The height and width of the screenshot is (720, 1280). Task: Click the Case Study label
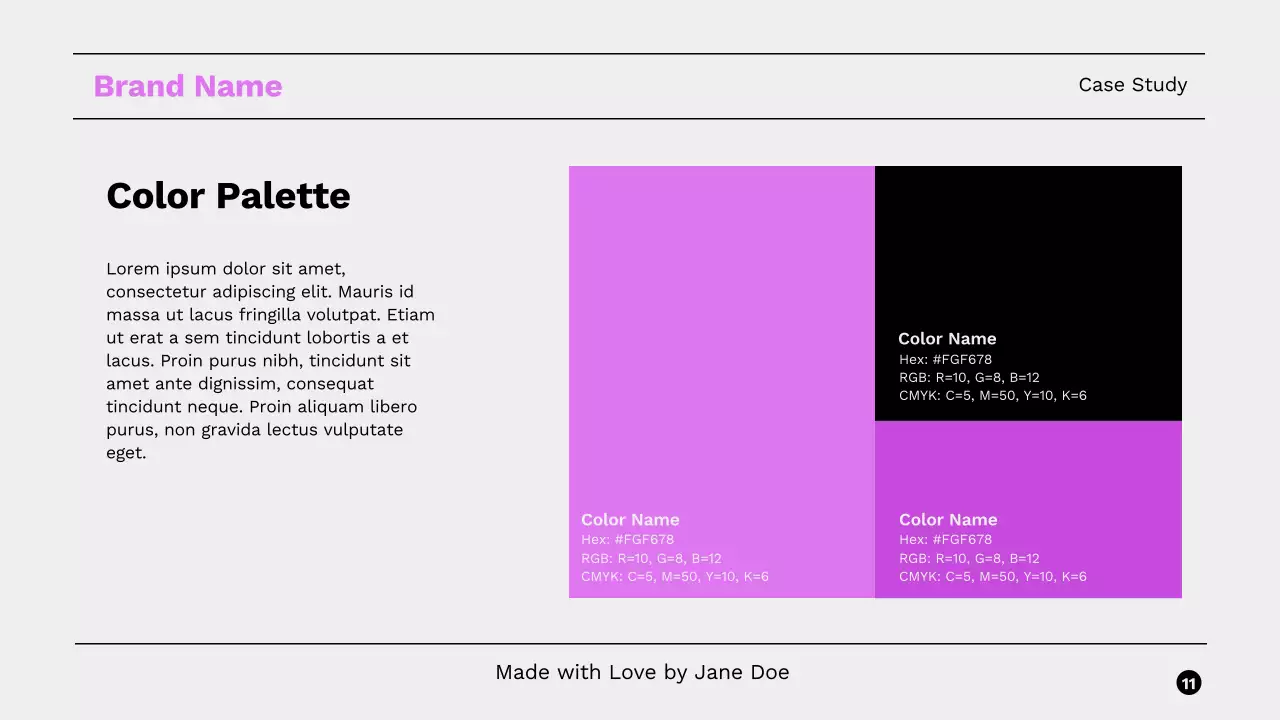[1132, 85]
